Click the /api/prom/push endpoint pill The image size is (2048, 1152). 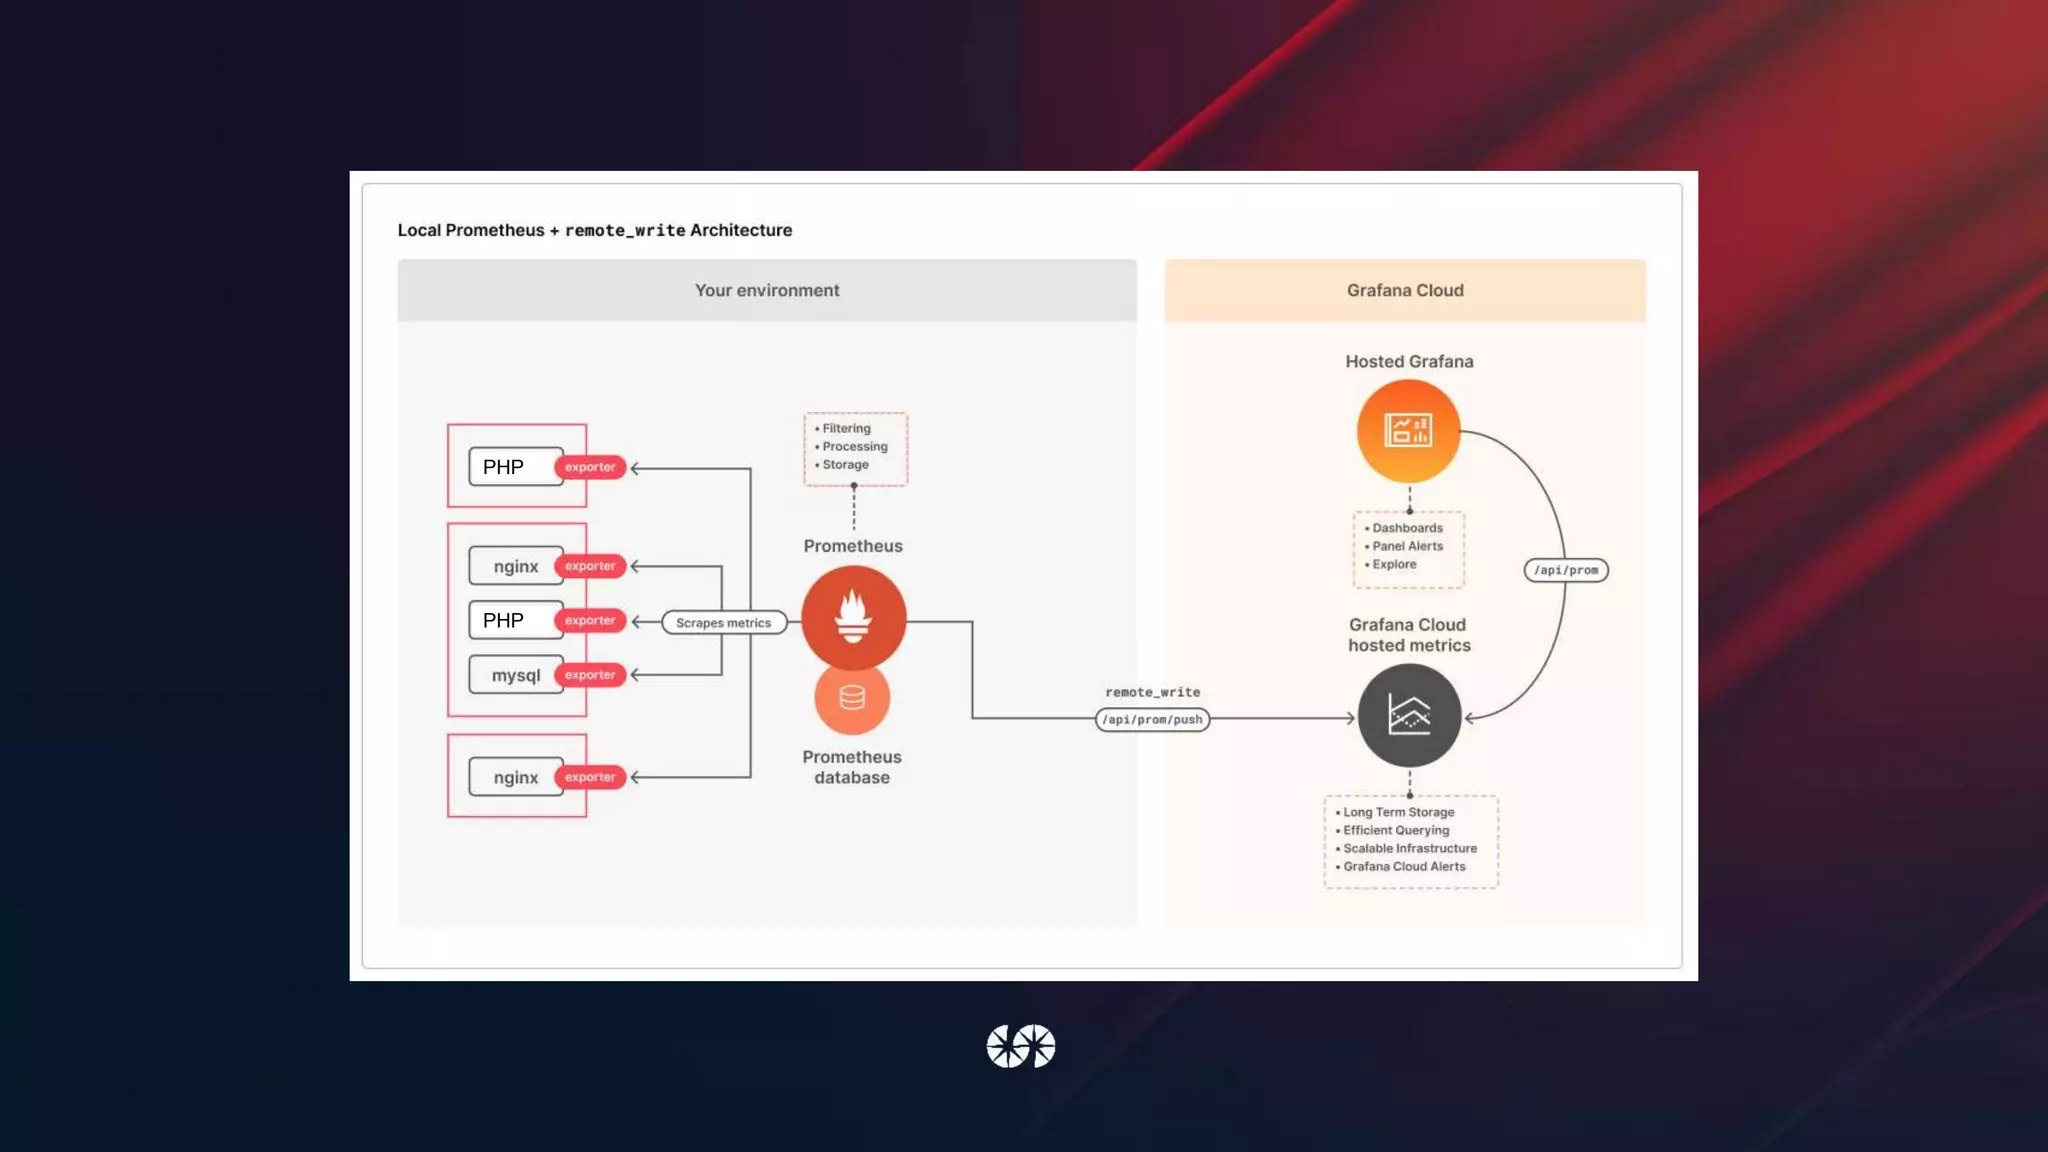1152,720
